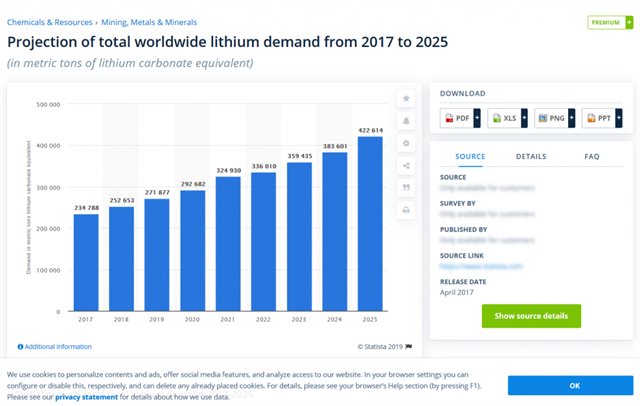Click the Chemicals & Resources breadcrumb
640x406 pixels.
(x=49, y=21)
